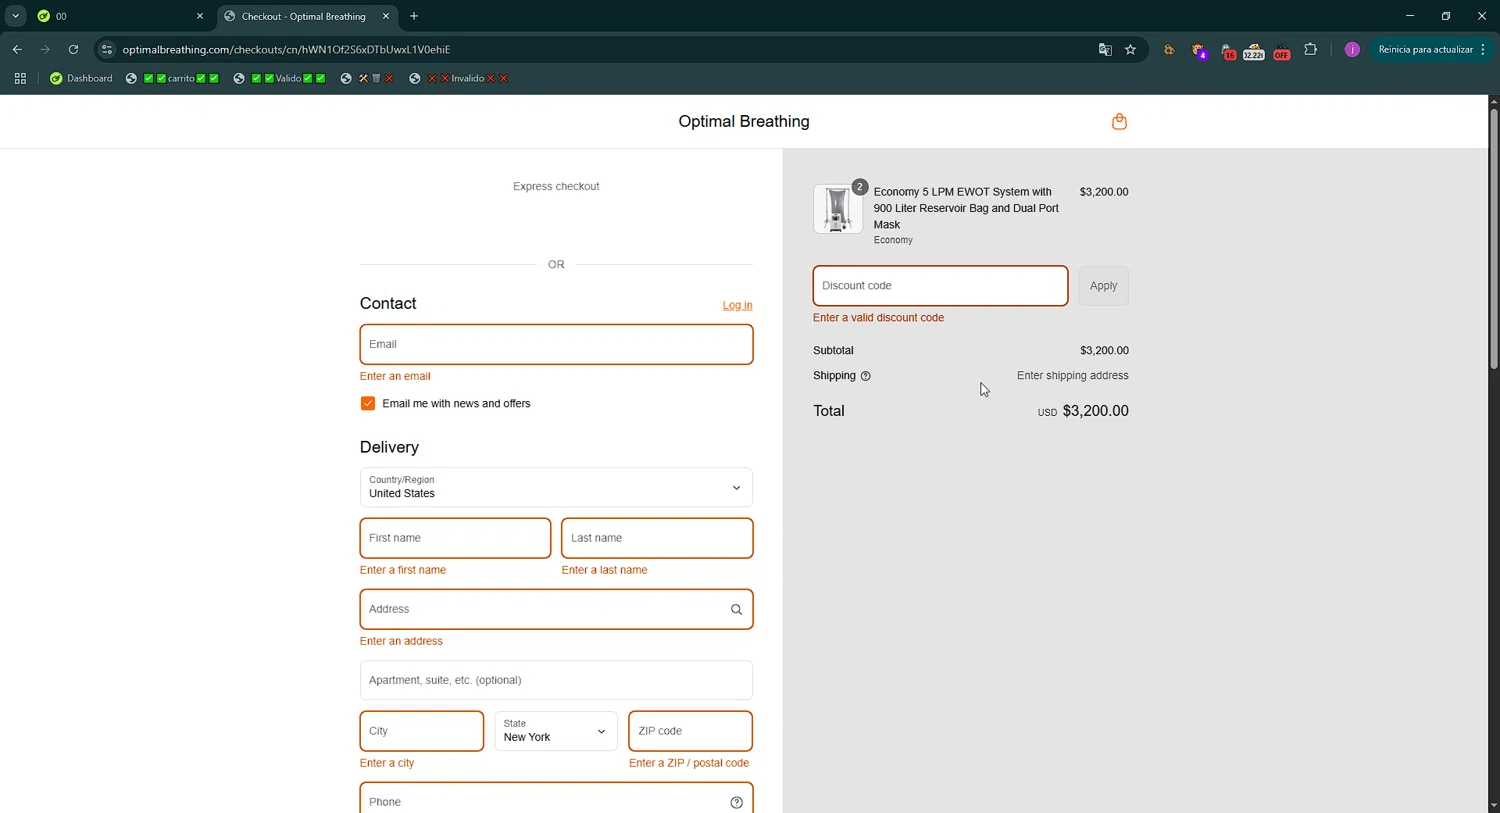Focus the First name field
Image resolution: width=1500 pixels, height=813 pixels.
[x=455, y=538]
